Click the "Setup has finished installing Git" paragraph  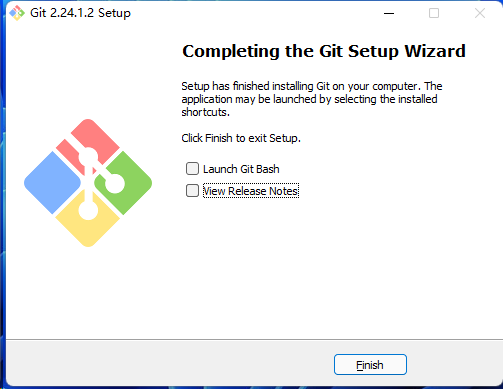click(x=312, y=99)
